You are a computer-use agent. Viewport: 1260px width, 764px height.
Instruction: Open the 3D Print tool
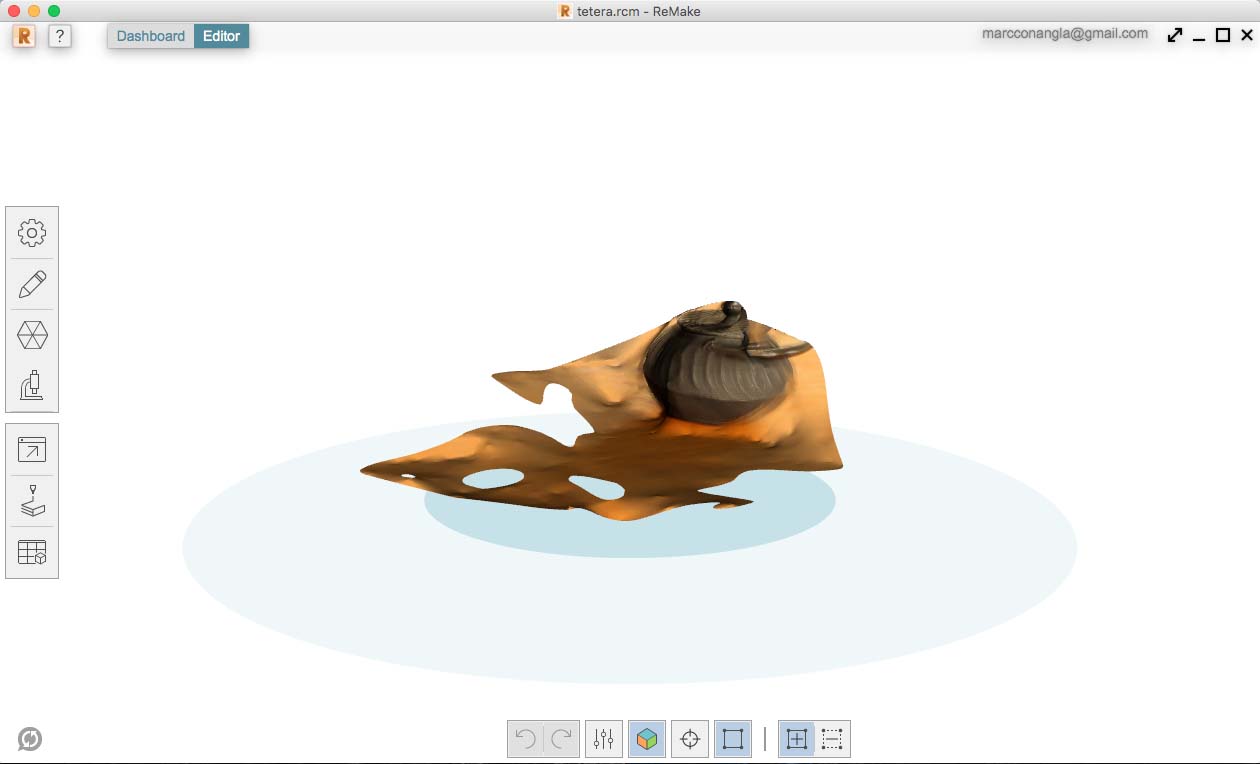coord(32,501)
